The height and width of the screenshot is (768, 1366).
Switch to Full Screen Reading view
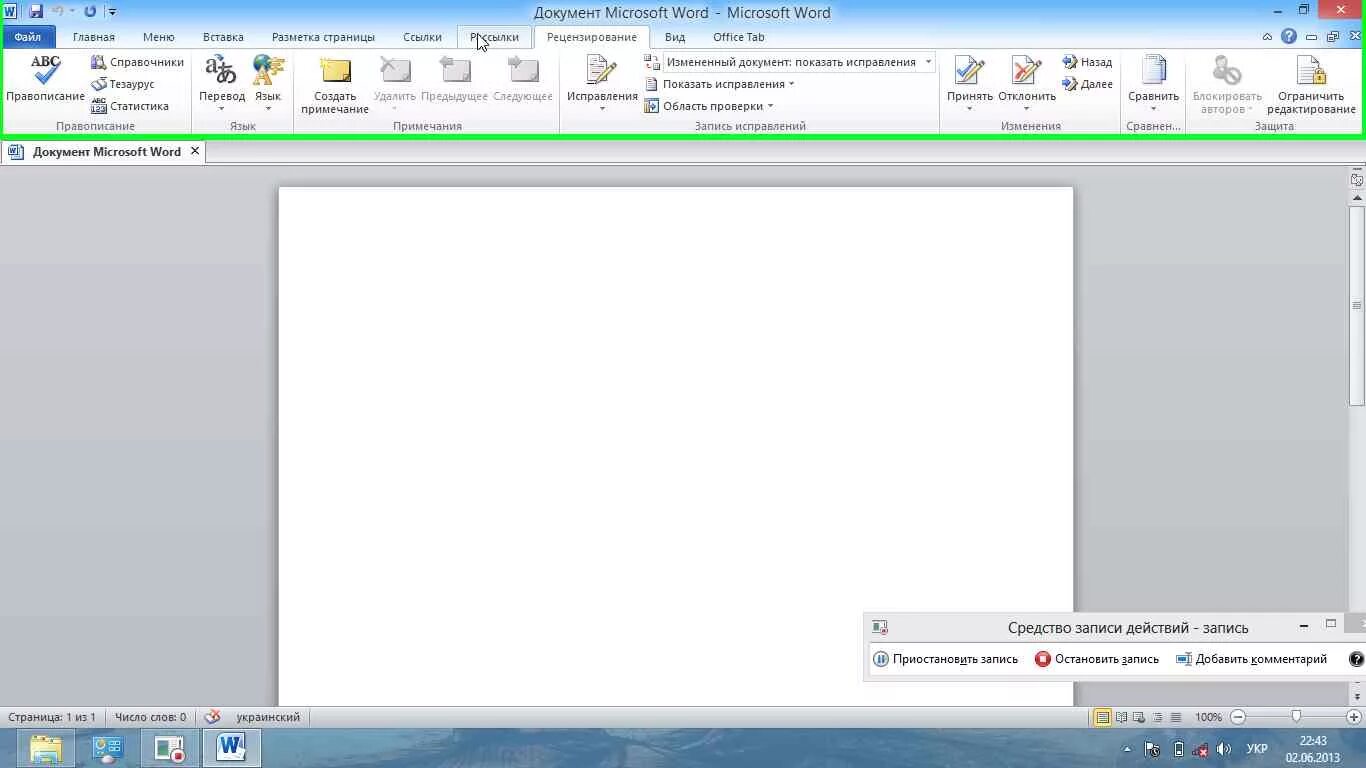1122,717
